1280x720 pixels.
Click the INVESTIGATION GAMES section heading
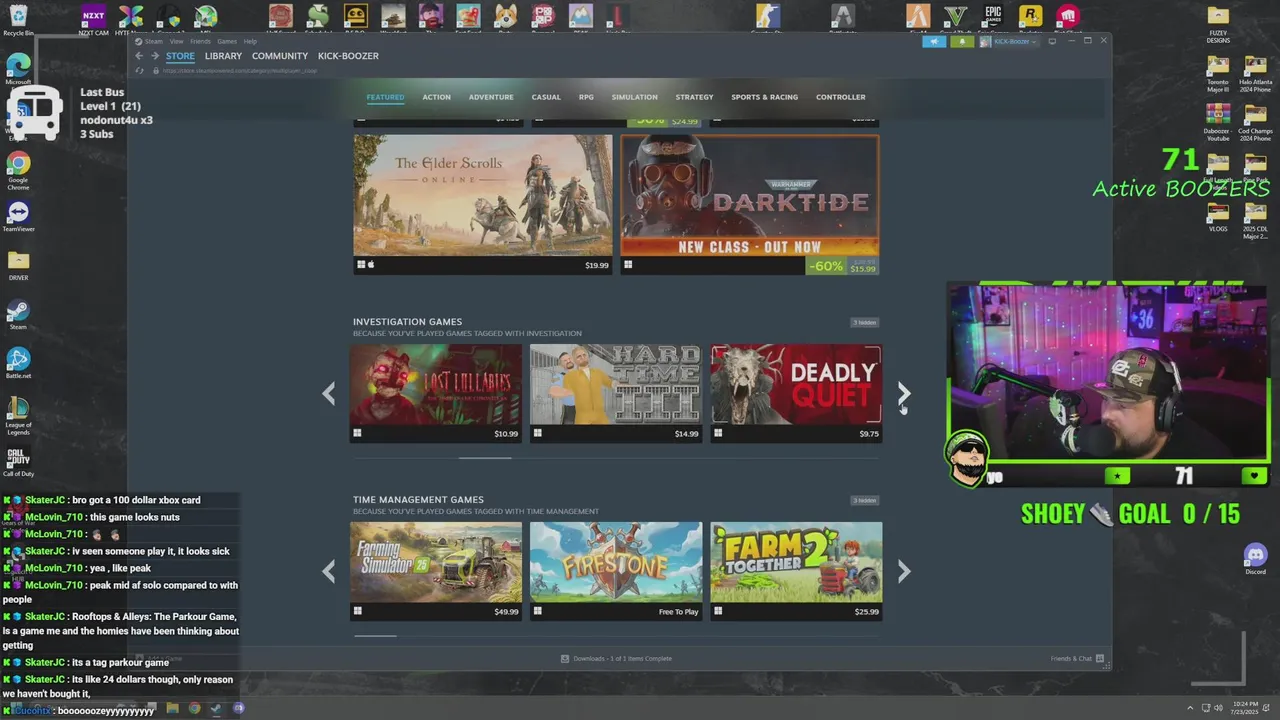tap(407, 322)
